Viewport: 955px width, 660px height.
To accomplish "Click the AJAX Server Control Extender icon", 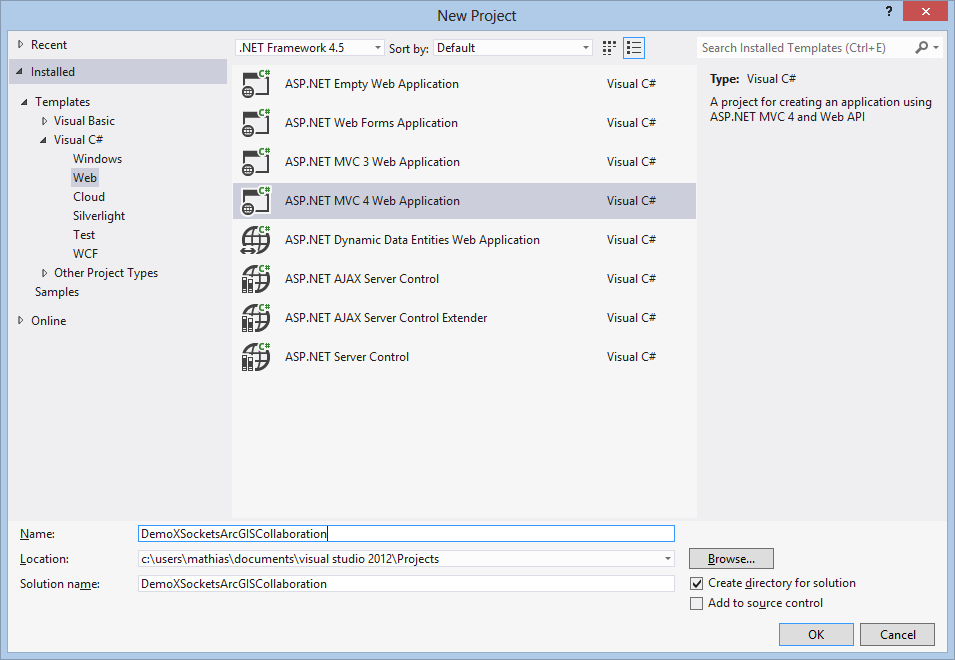I will (256, 318).
